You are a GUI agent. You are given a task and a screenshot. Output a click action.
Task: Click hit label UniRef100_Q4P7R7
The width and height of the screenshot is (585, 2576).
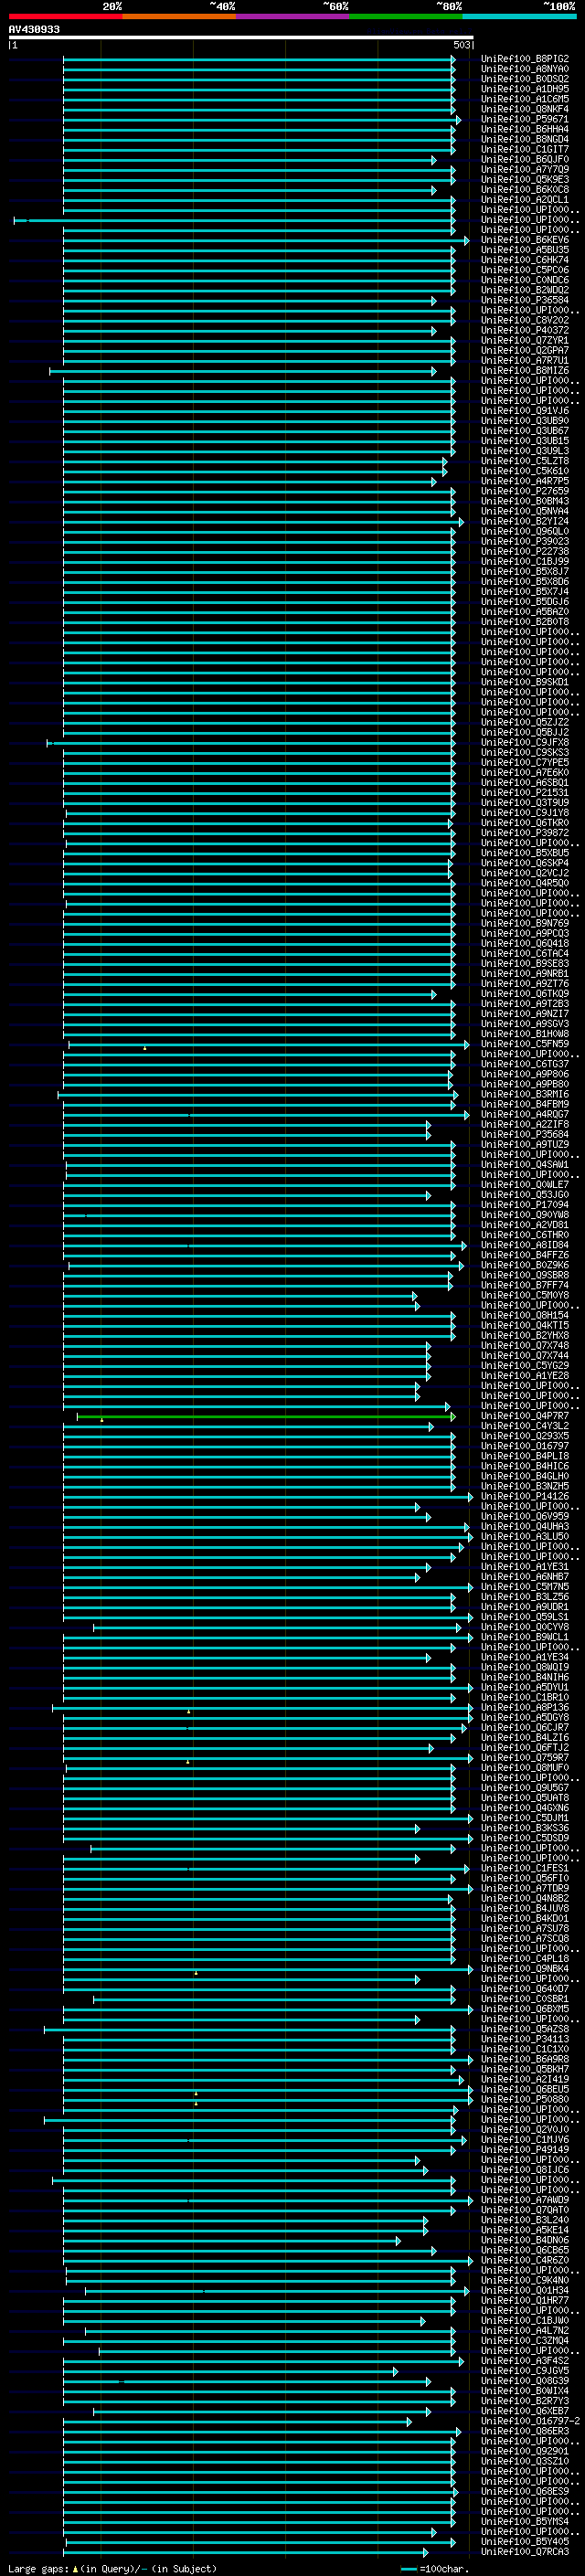point(524,1416)
